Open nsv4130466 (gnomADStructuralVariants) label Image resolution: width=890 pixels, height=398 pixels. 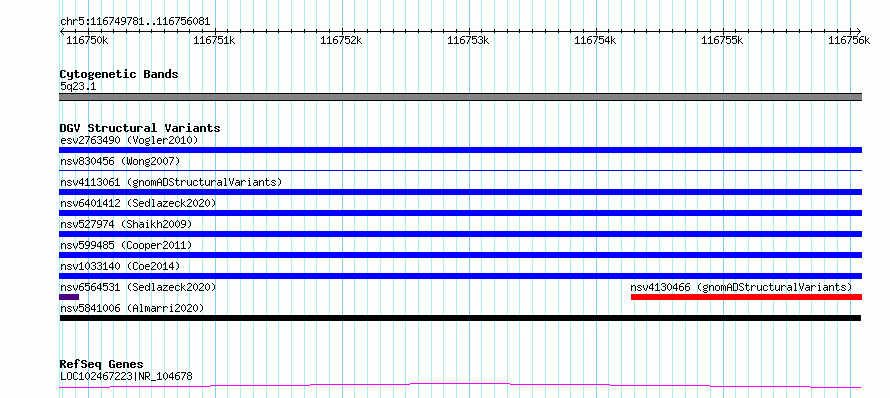click(x=741, y=287)
